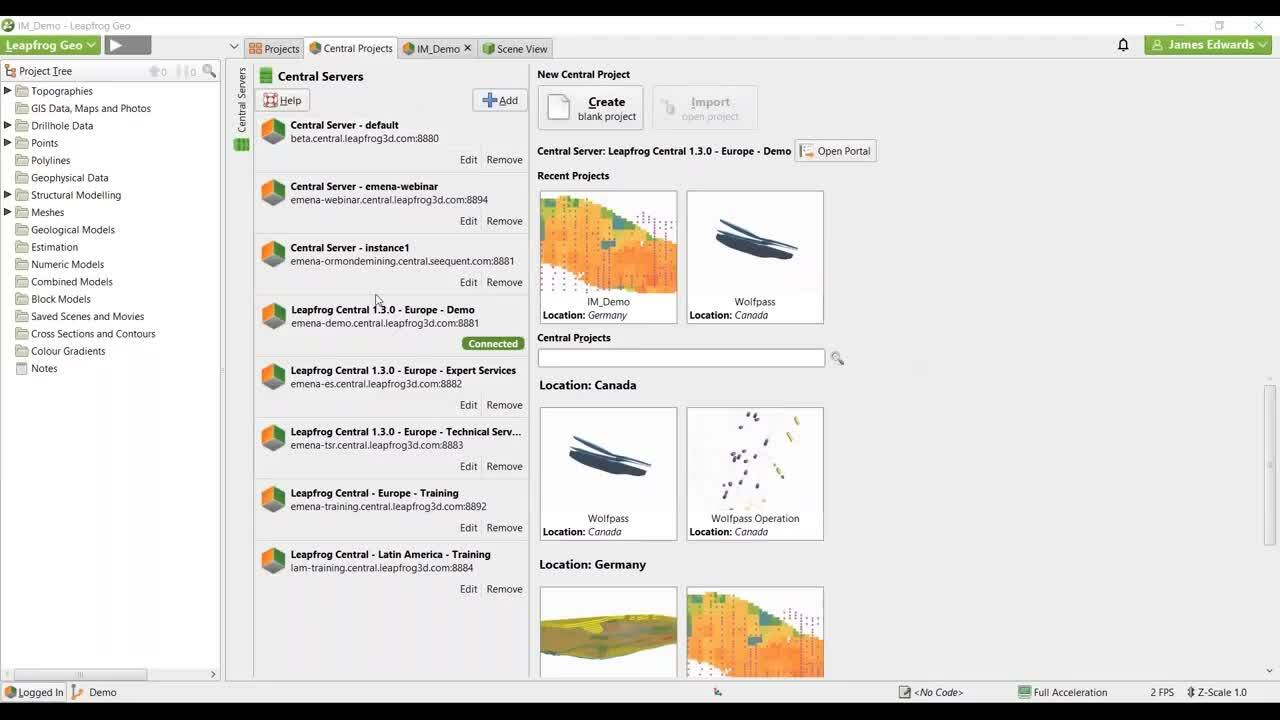
Task: Switch to the Projects tab
Action: pos(274,48)
